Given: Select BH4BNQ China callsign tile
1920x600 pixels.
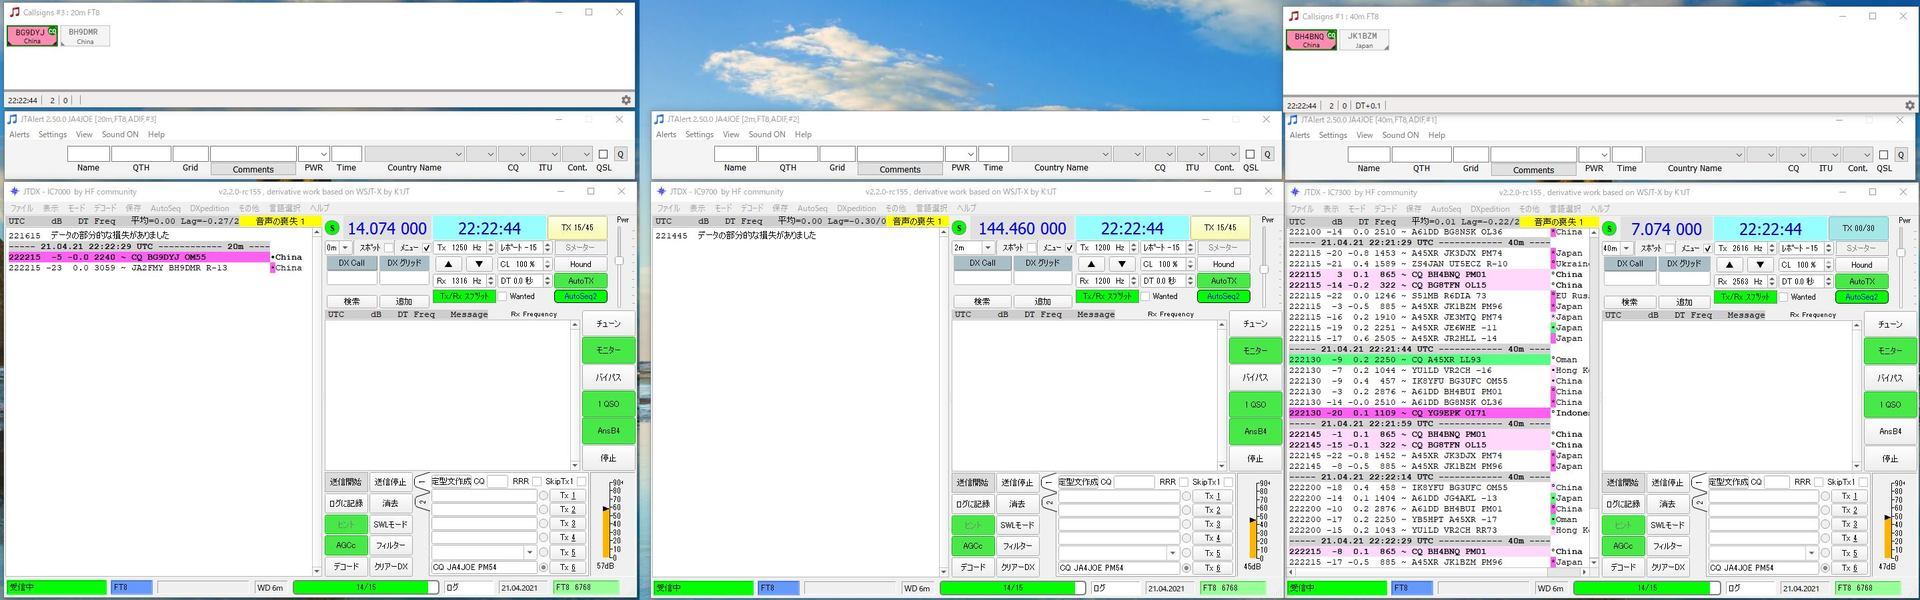Looking at the screenshot, I should coord(1311,40).
